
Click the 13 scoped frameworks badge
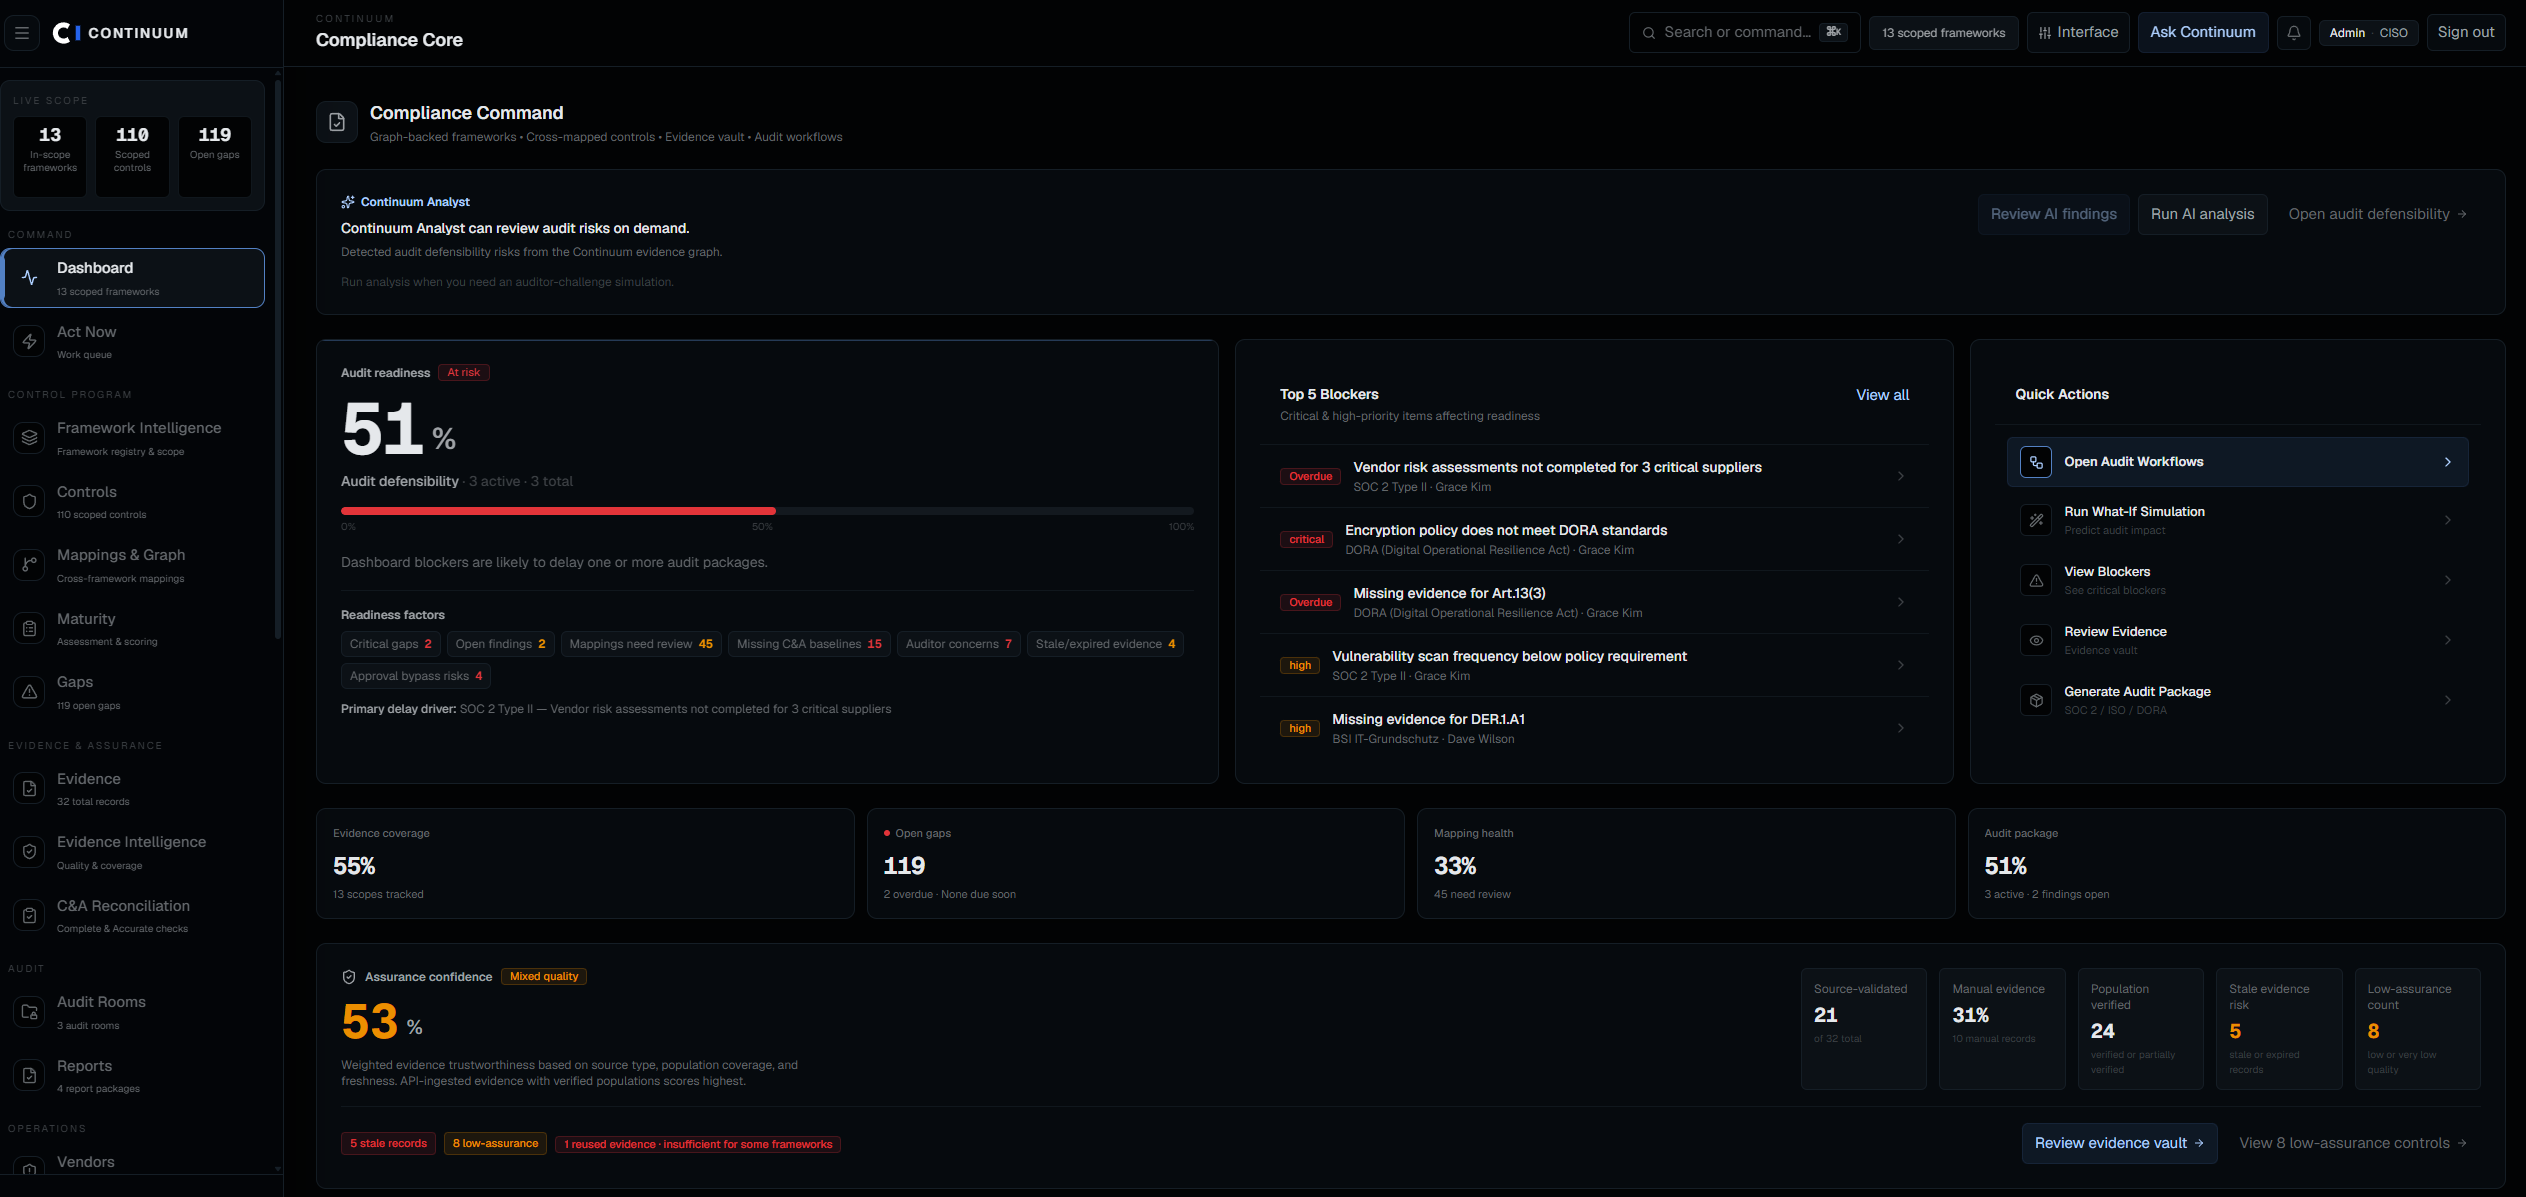pos(1943,33)
